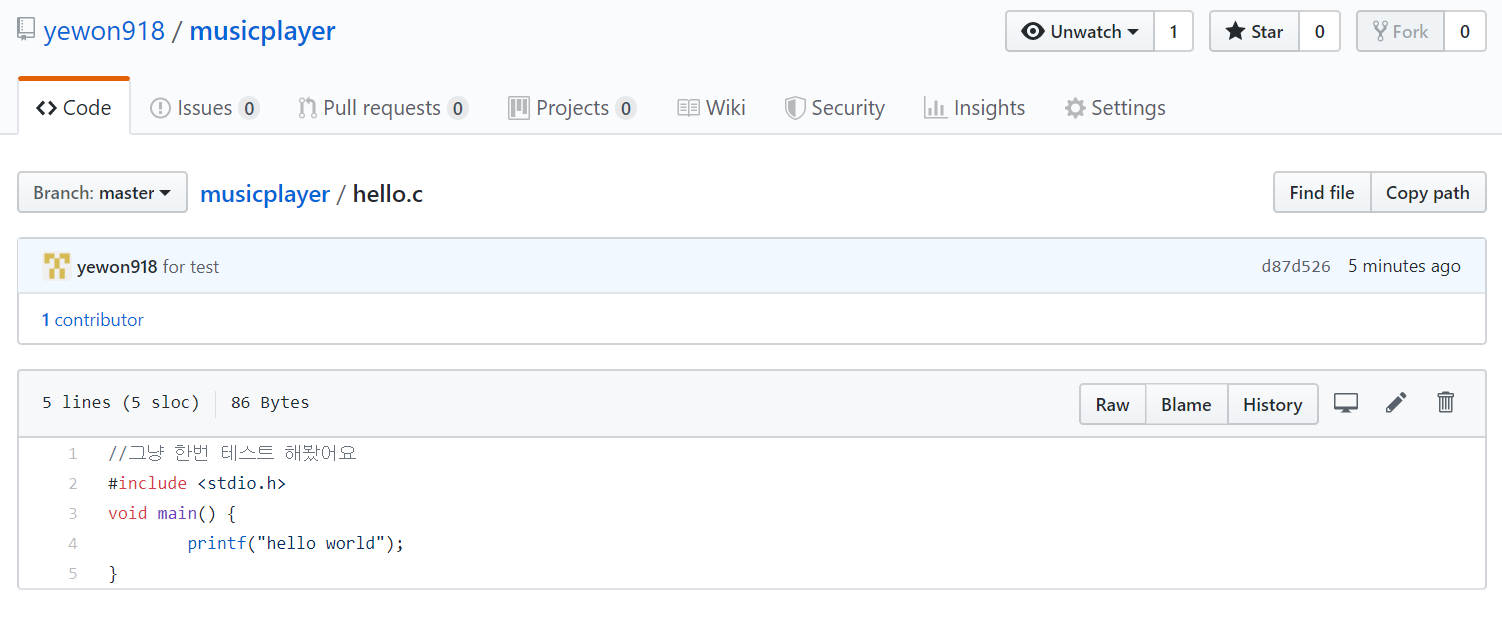Screen dimensions: 1502x620
Task: Click the '86 Bytes' file size
Action: pyautogui.click(x=270, y=402)
